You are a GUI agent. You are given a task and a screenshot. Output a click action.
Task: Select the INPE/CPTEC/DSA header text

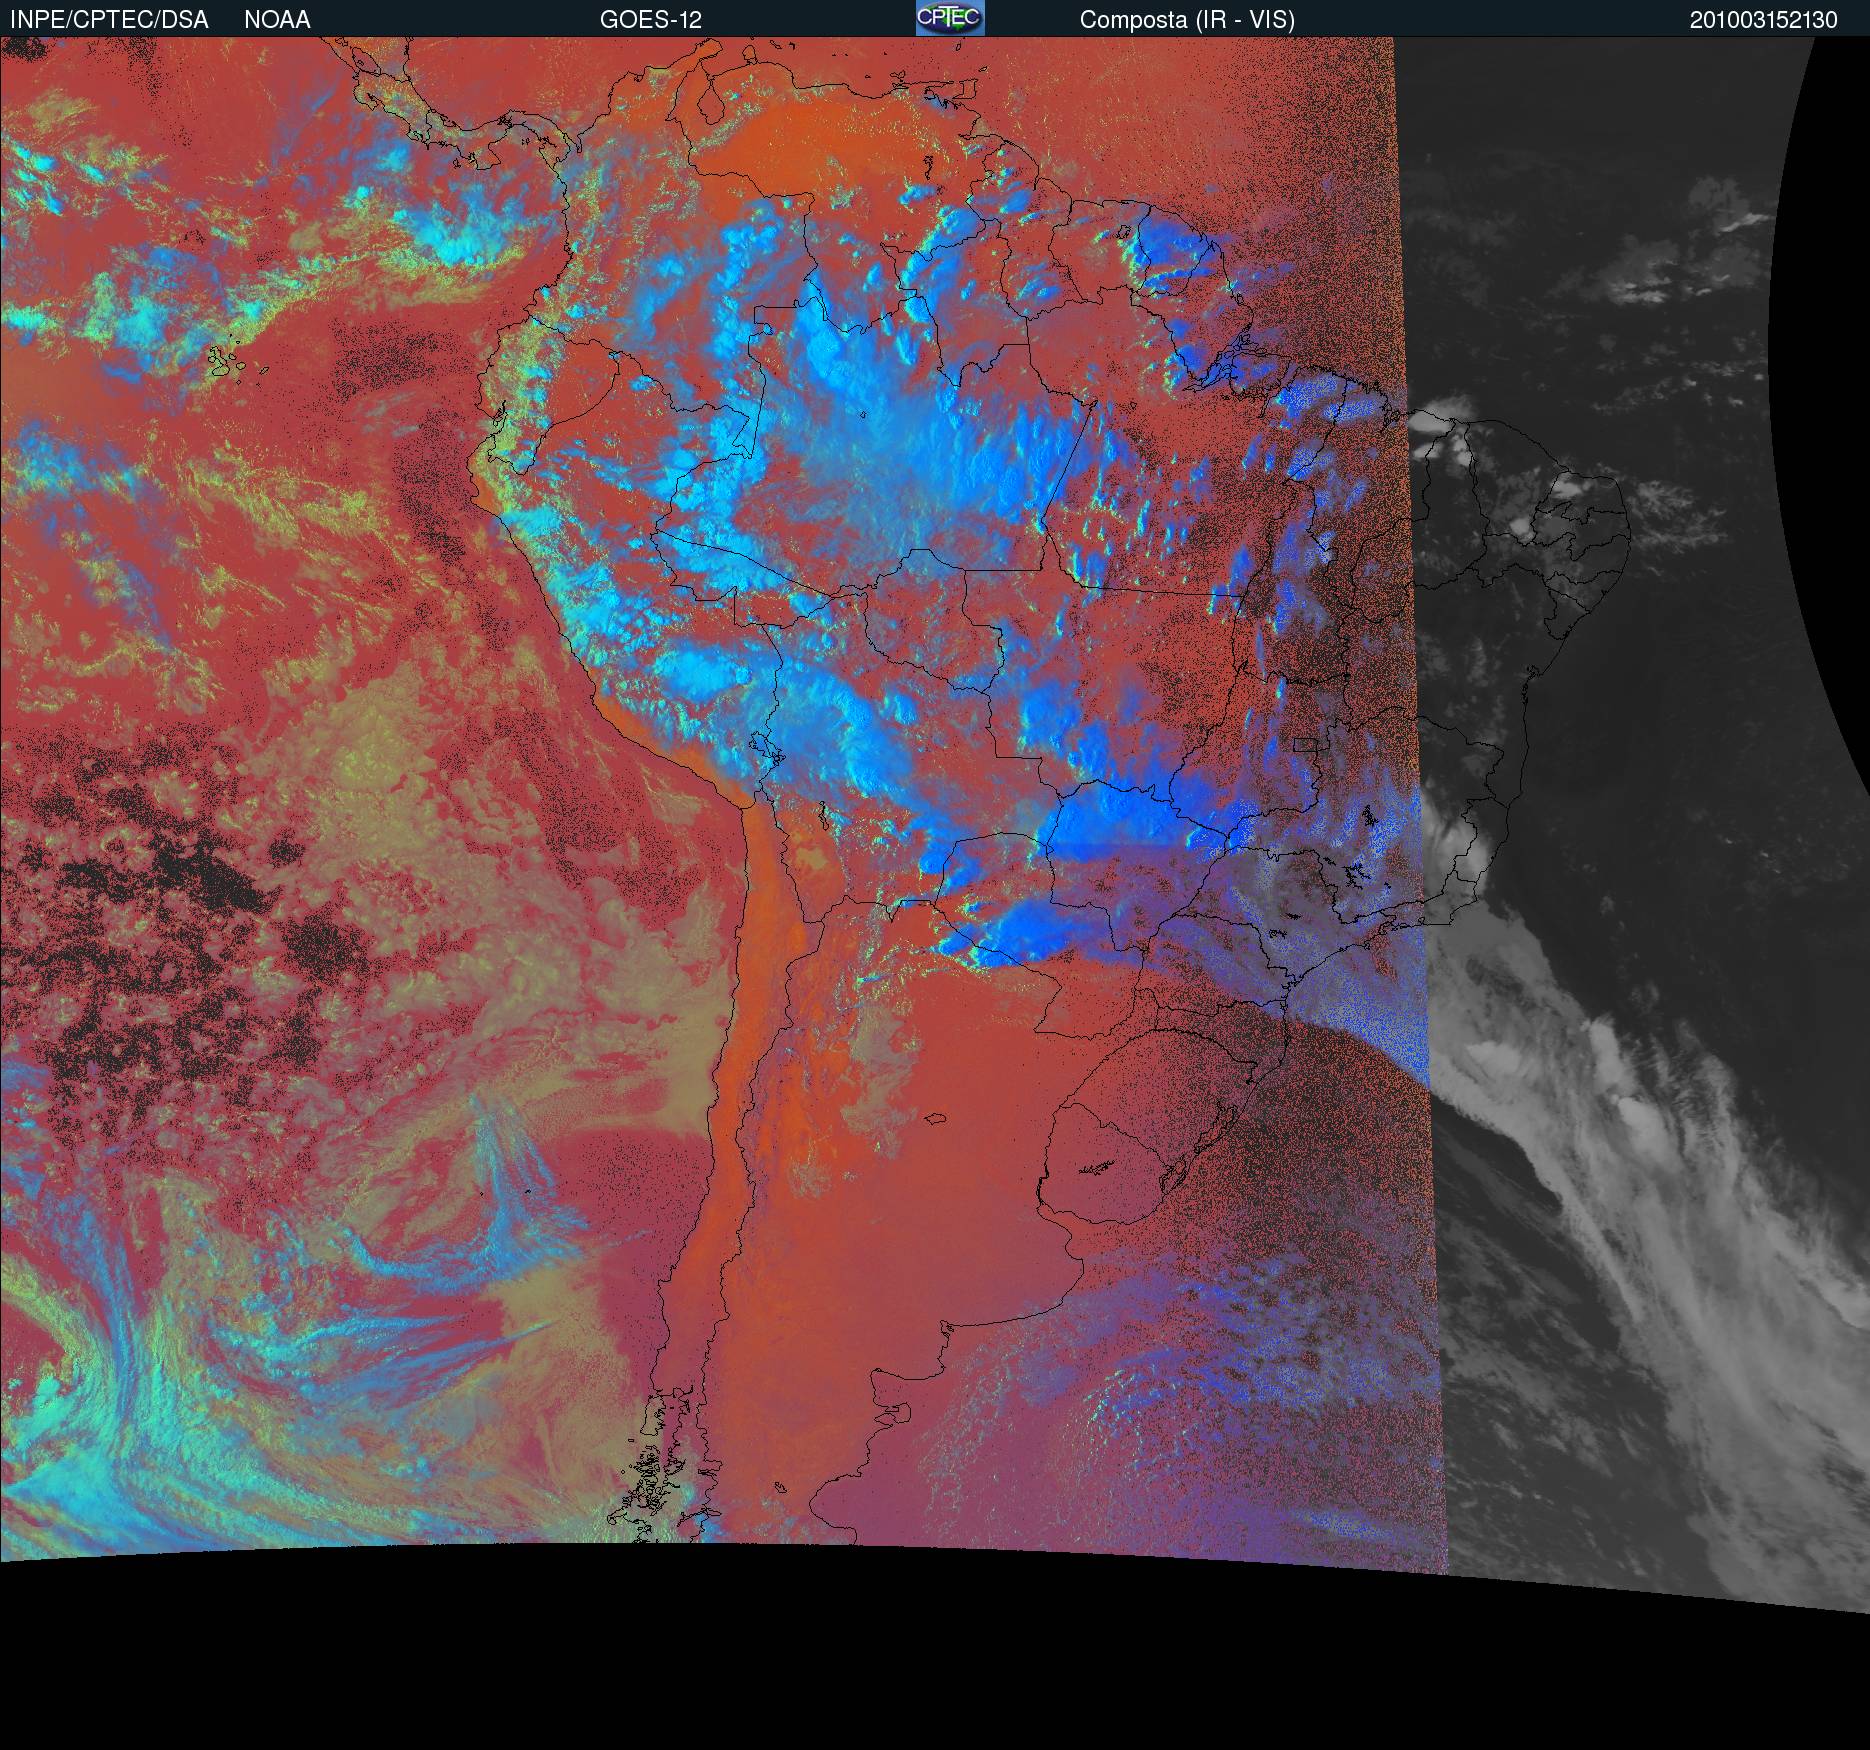[x=109, y=20]
